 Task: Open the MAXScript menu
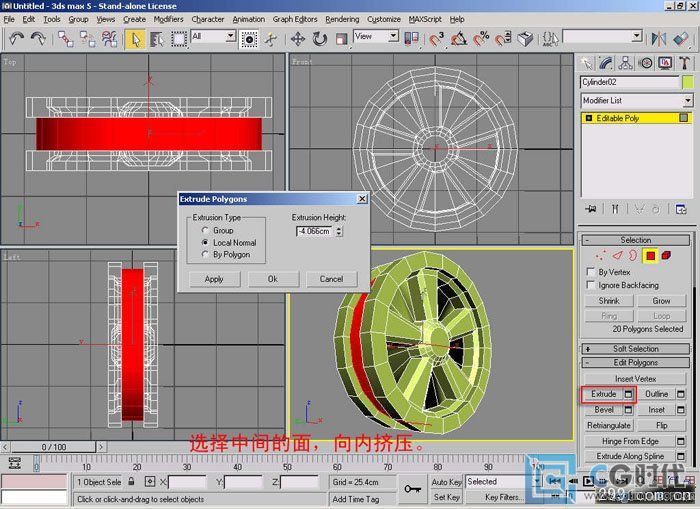[x=425, y=19]
